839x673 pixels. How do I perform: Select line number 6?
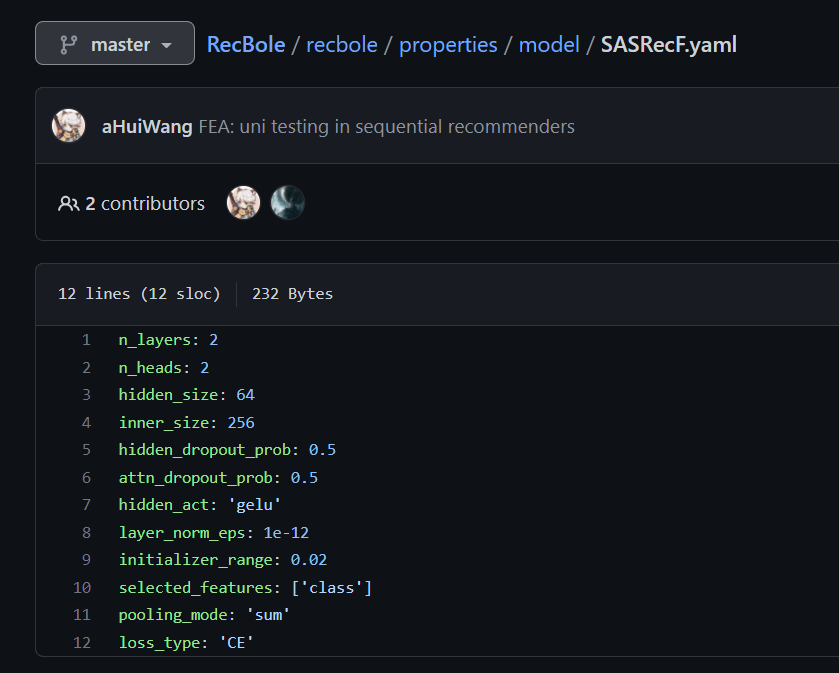coord(86,478)
